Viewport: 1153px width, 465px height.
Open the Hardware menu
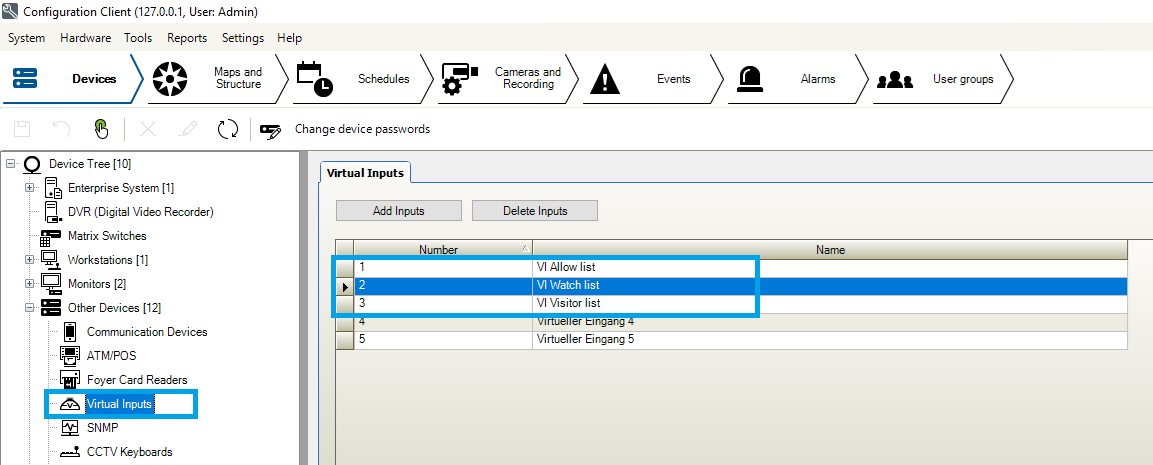click(x=85, y=38)
